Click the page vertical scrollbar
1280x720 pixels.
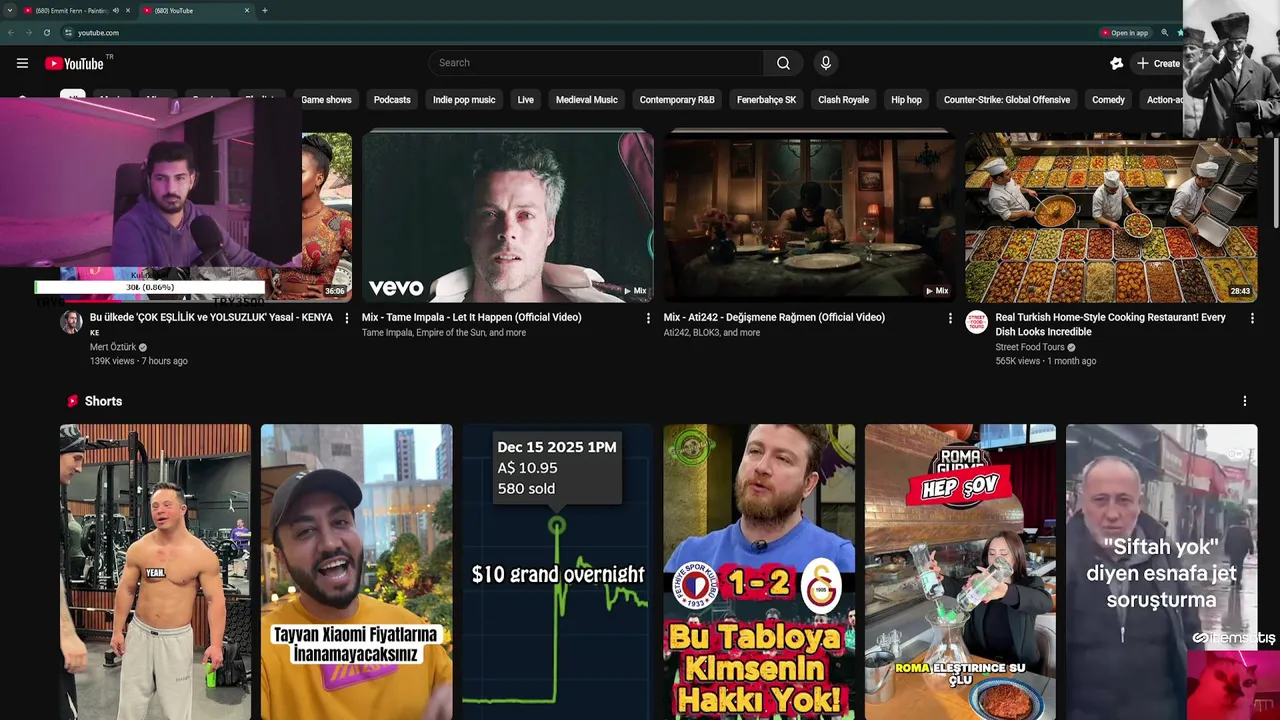(x=1275, y=183)
